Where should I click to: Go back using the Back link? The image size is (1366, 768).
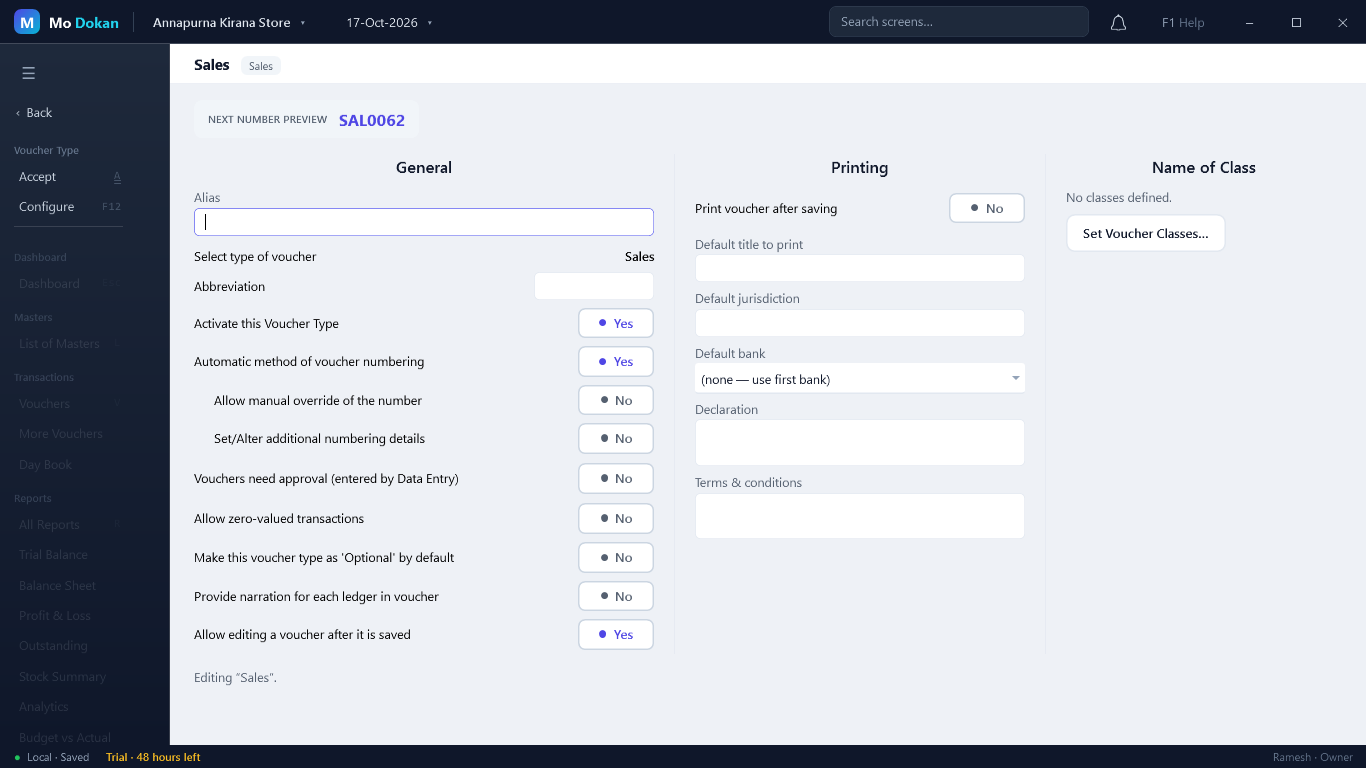[35, 113]
